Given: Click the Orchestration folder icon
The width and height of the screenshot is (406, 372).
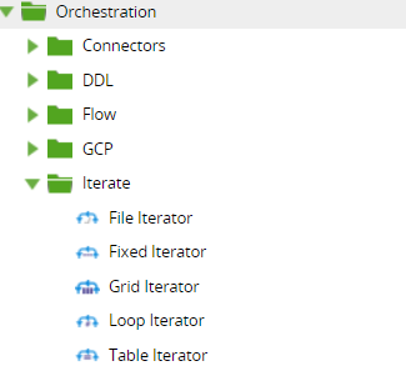Looking at the screenshot, I should [x=34, y=11].
